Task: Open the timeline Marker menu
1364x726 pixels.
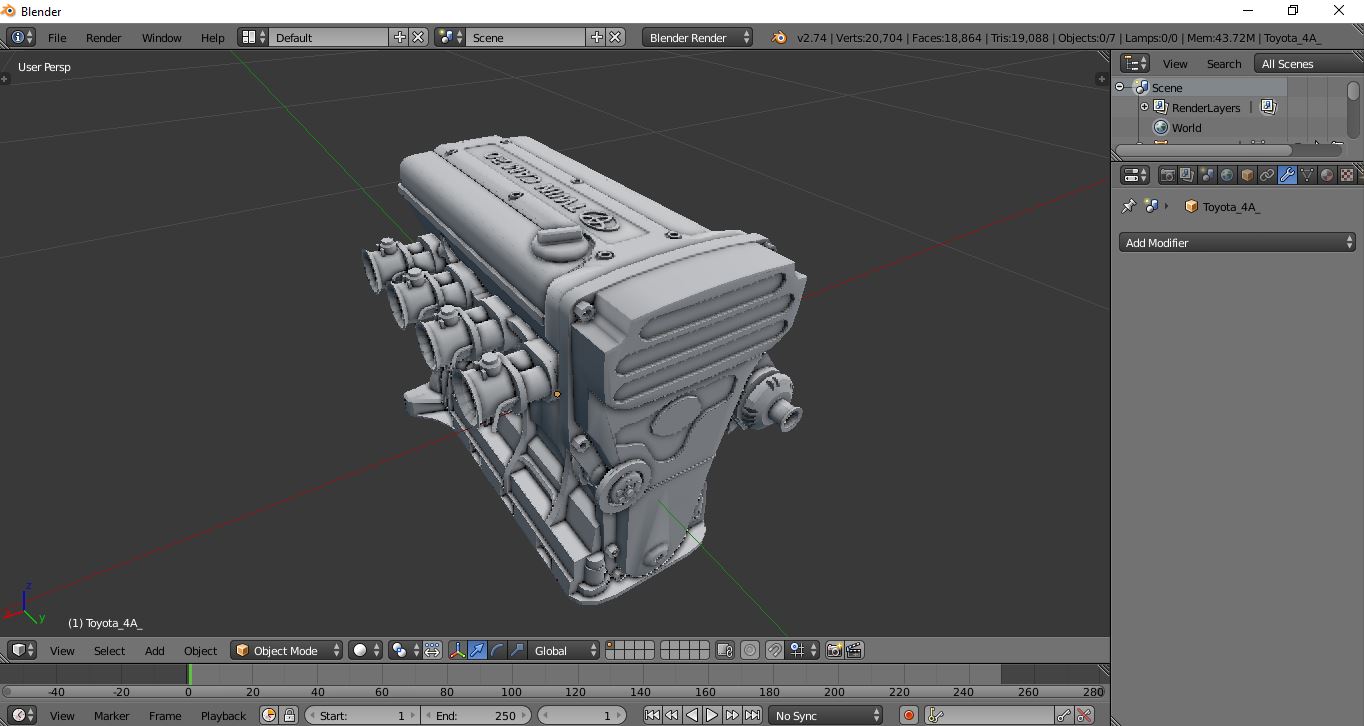Action: (111, 715)
